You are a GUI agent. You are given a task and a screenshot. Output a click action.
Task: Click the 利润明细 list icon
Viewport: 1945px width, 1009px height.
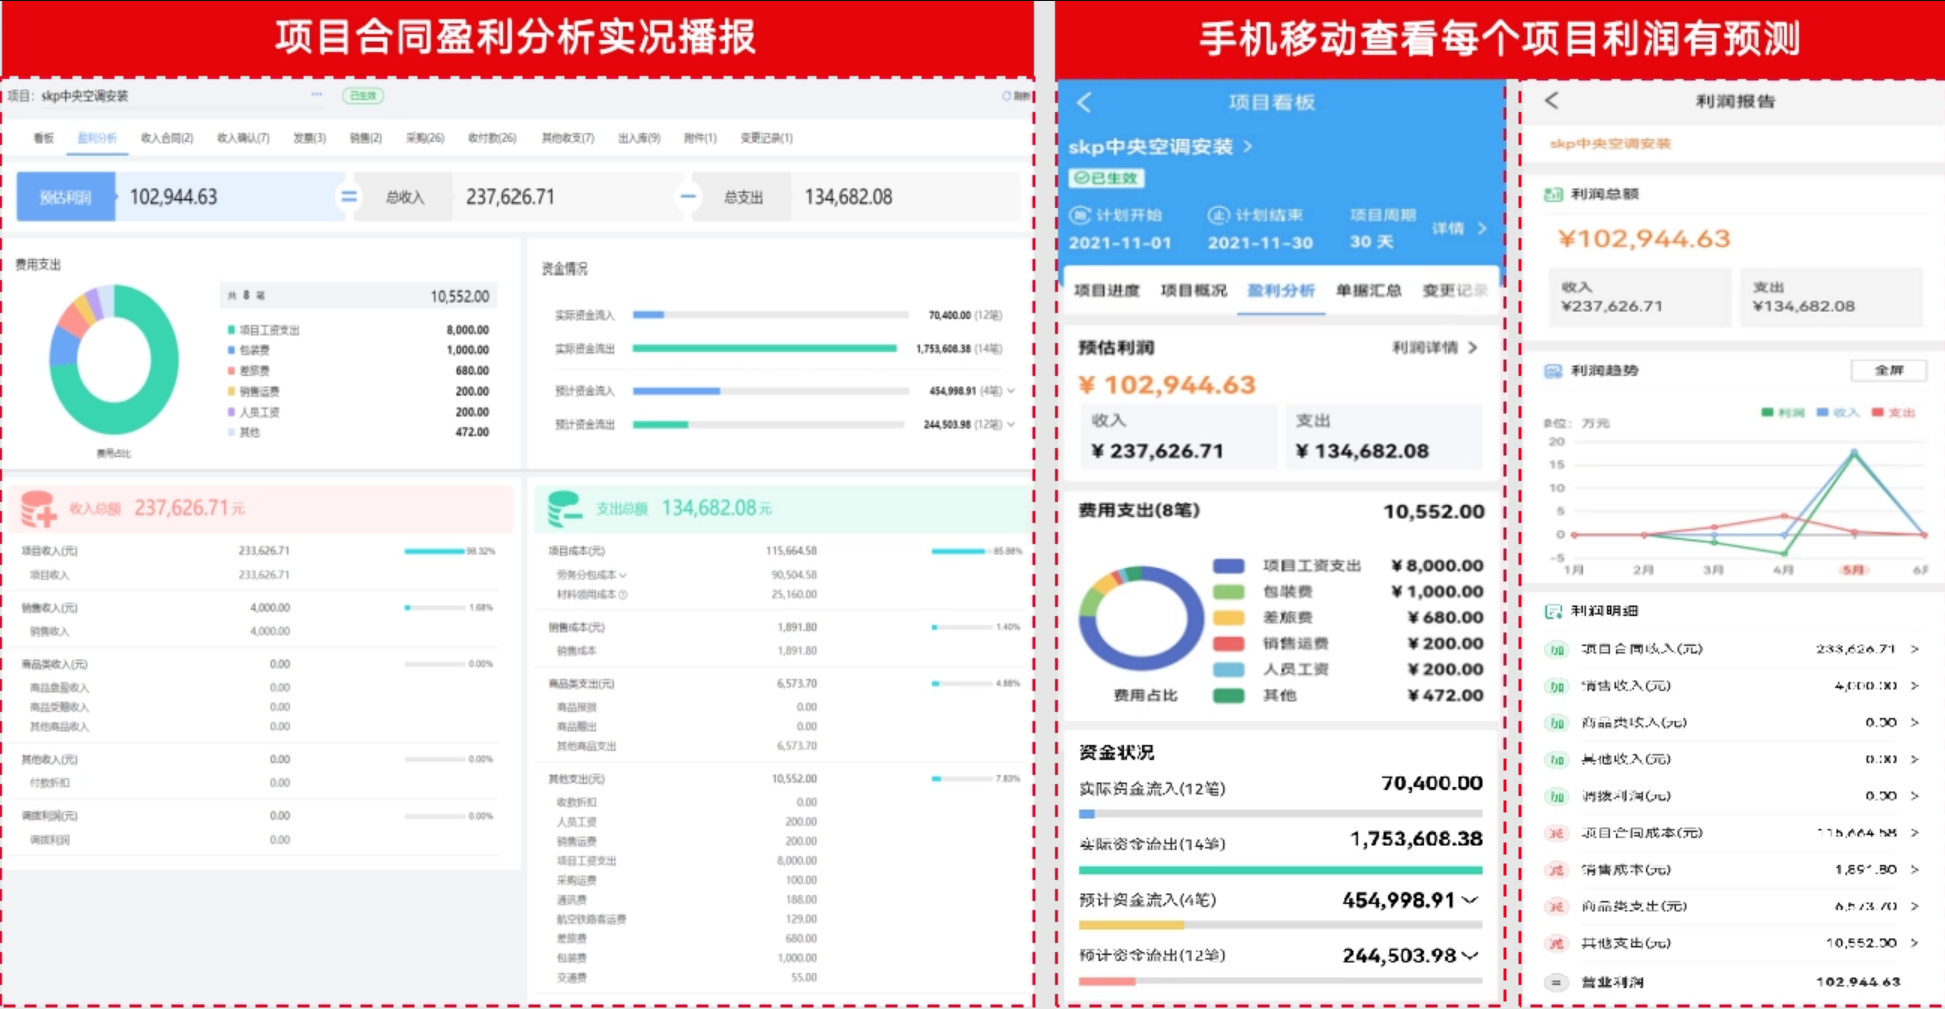(x=1553, y=611)
